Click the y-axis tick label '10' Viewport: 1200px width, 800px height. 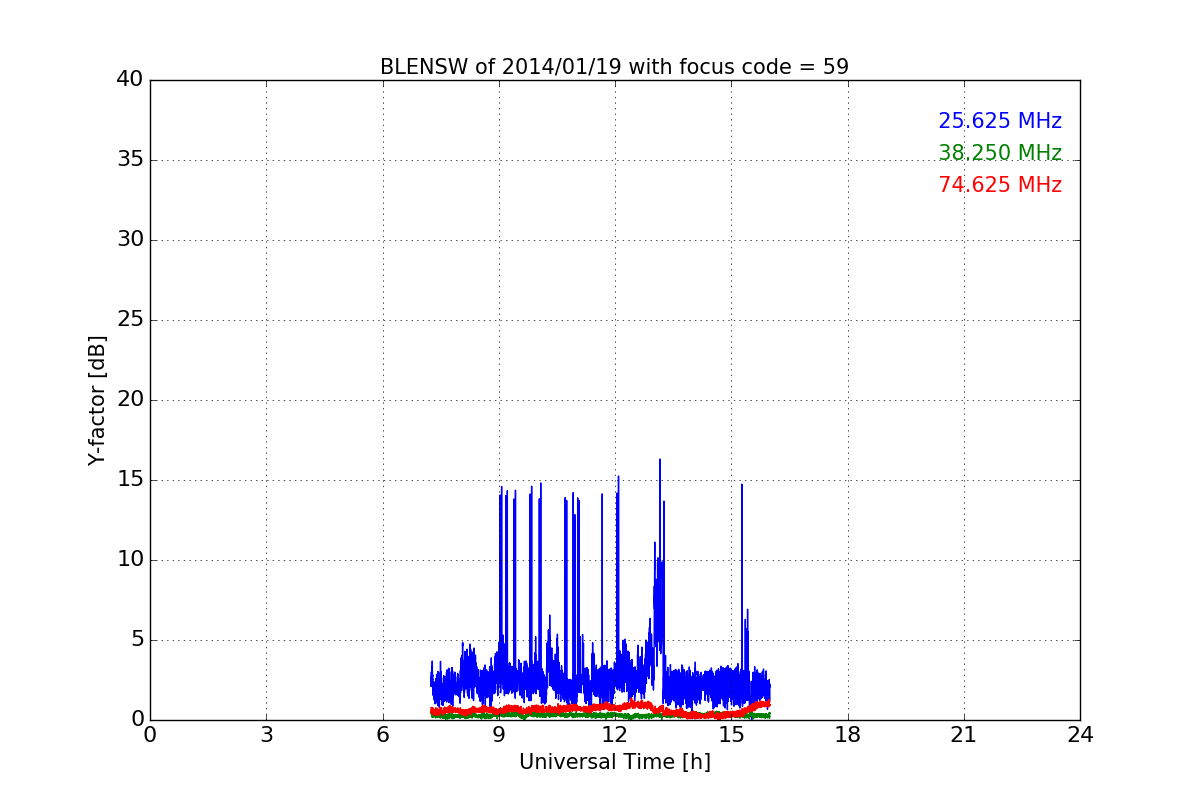[130, 560]
